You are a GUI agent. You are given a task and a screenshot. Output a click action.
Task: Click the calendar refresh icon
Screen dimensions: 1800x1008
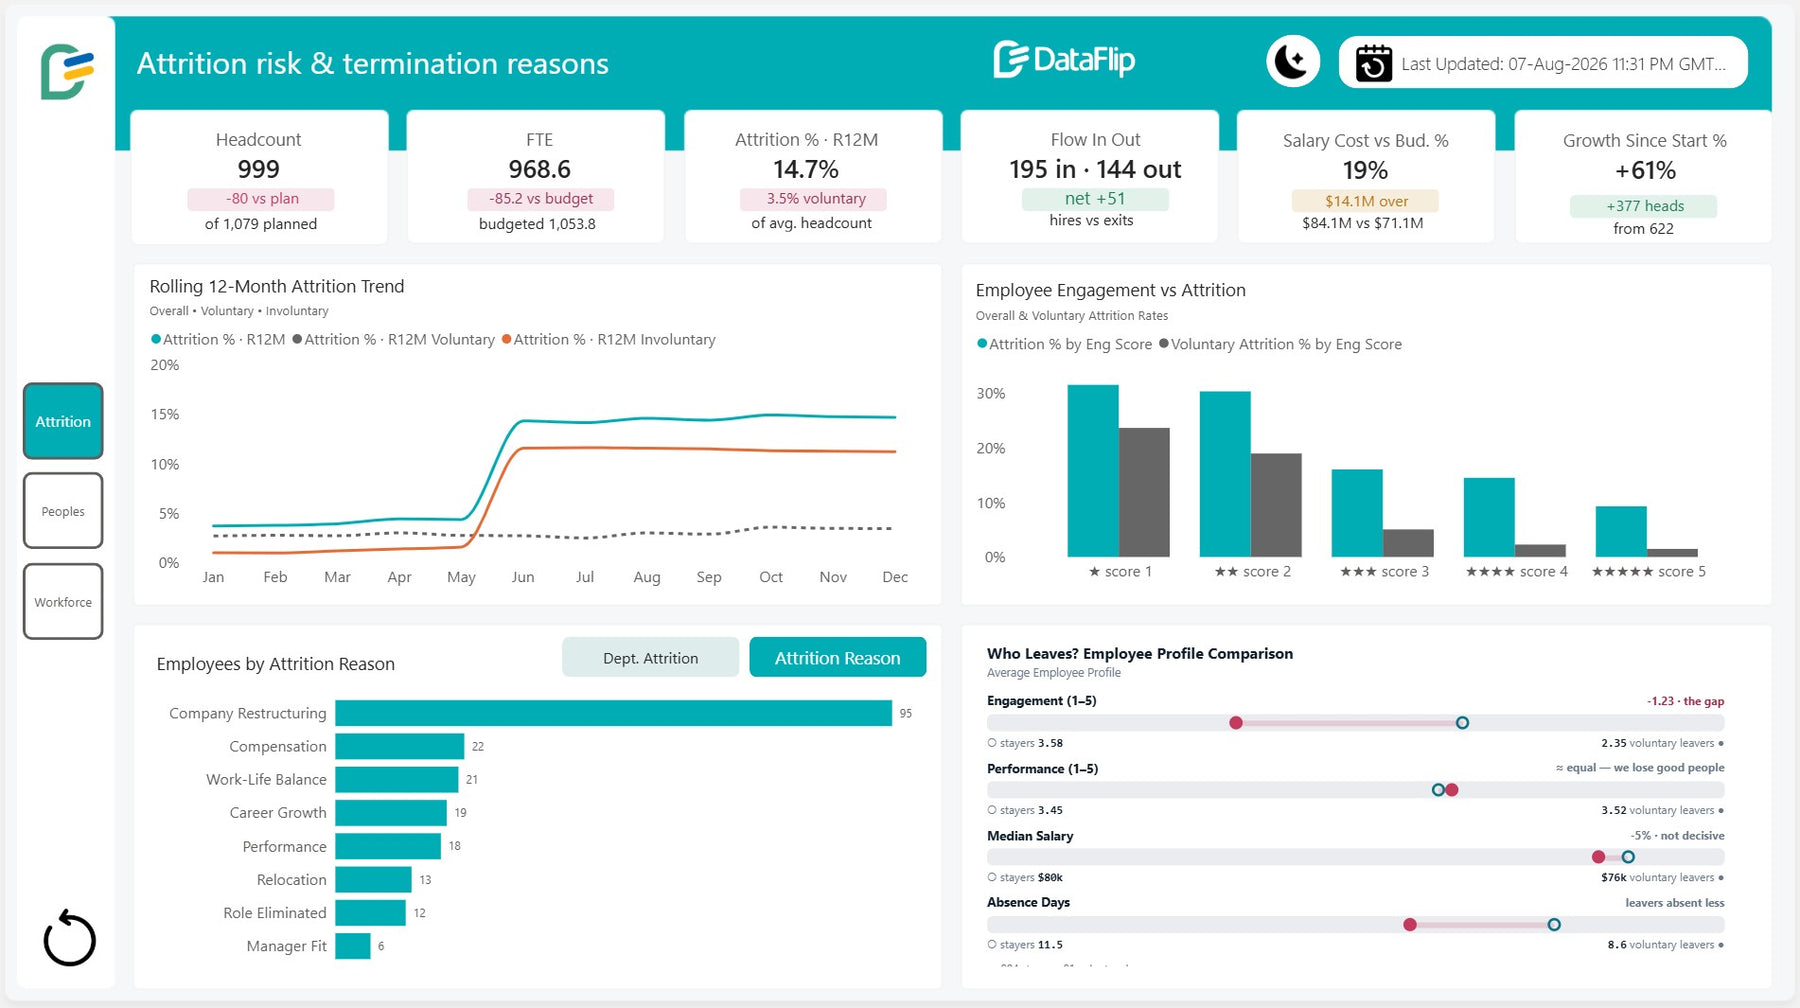(1373, 63)
